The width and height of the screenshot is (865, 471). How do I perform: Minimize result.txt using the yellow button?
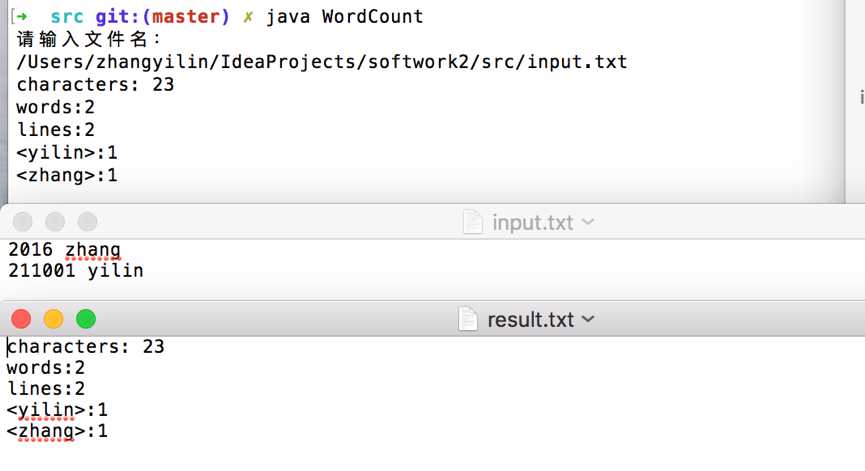54,319
